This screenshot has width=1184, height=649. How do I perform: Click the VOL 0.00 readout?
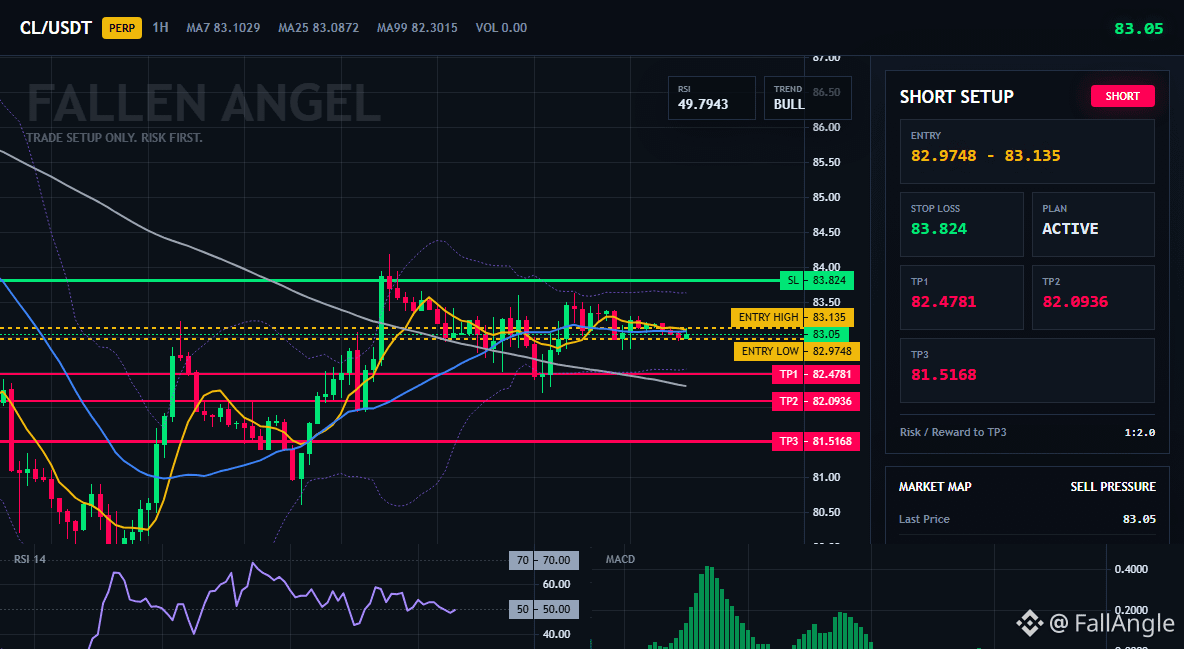coord(501,28)
